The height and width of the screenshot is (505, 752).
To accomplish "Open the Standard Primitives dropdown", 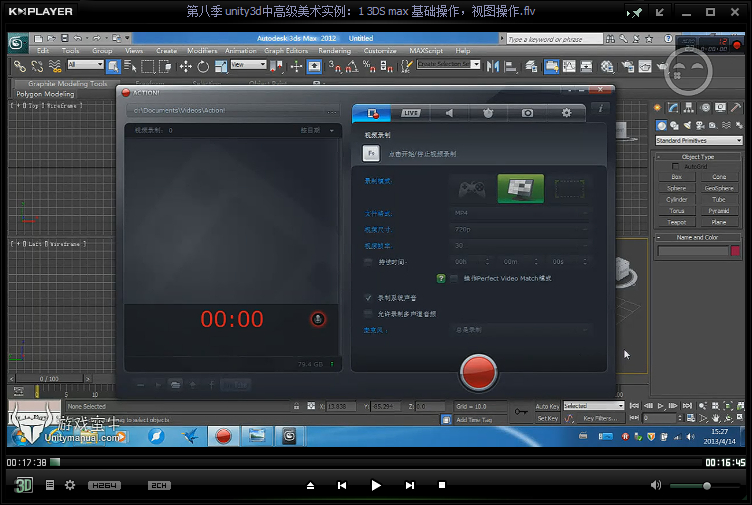I will tap(698, 141).
